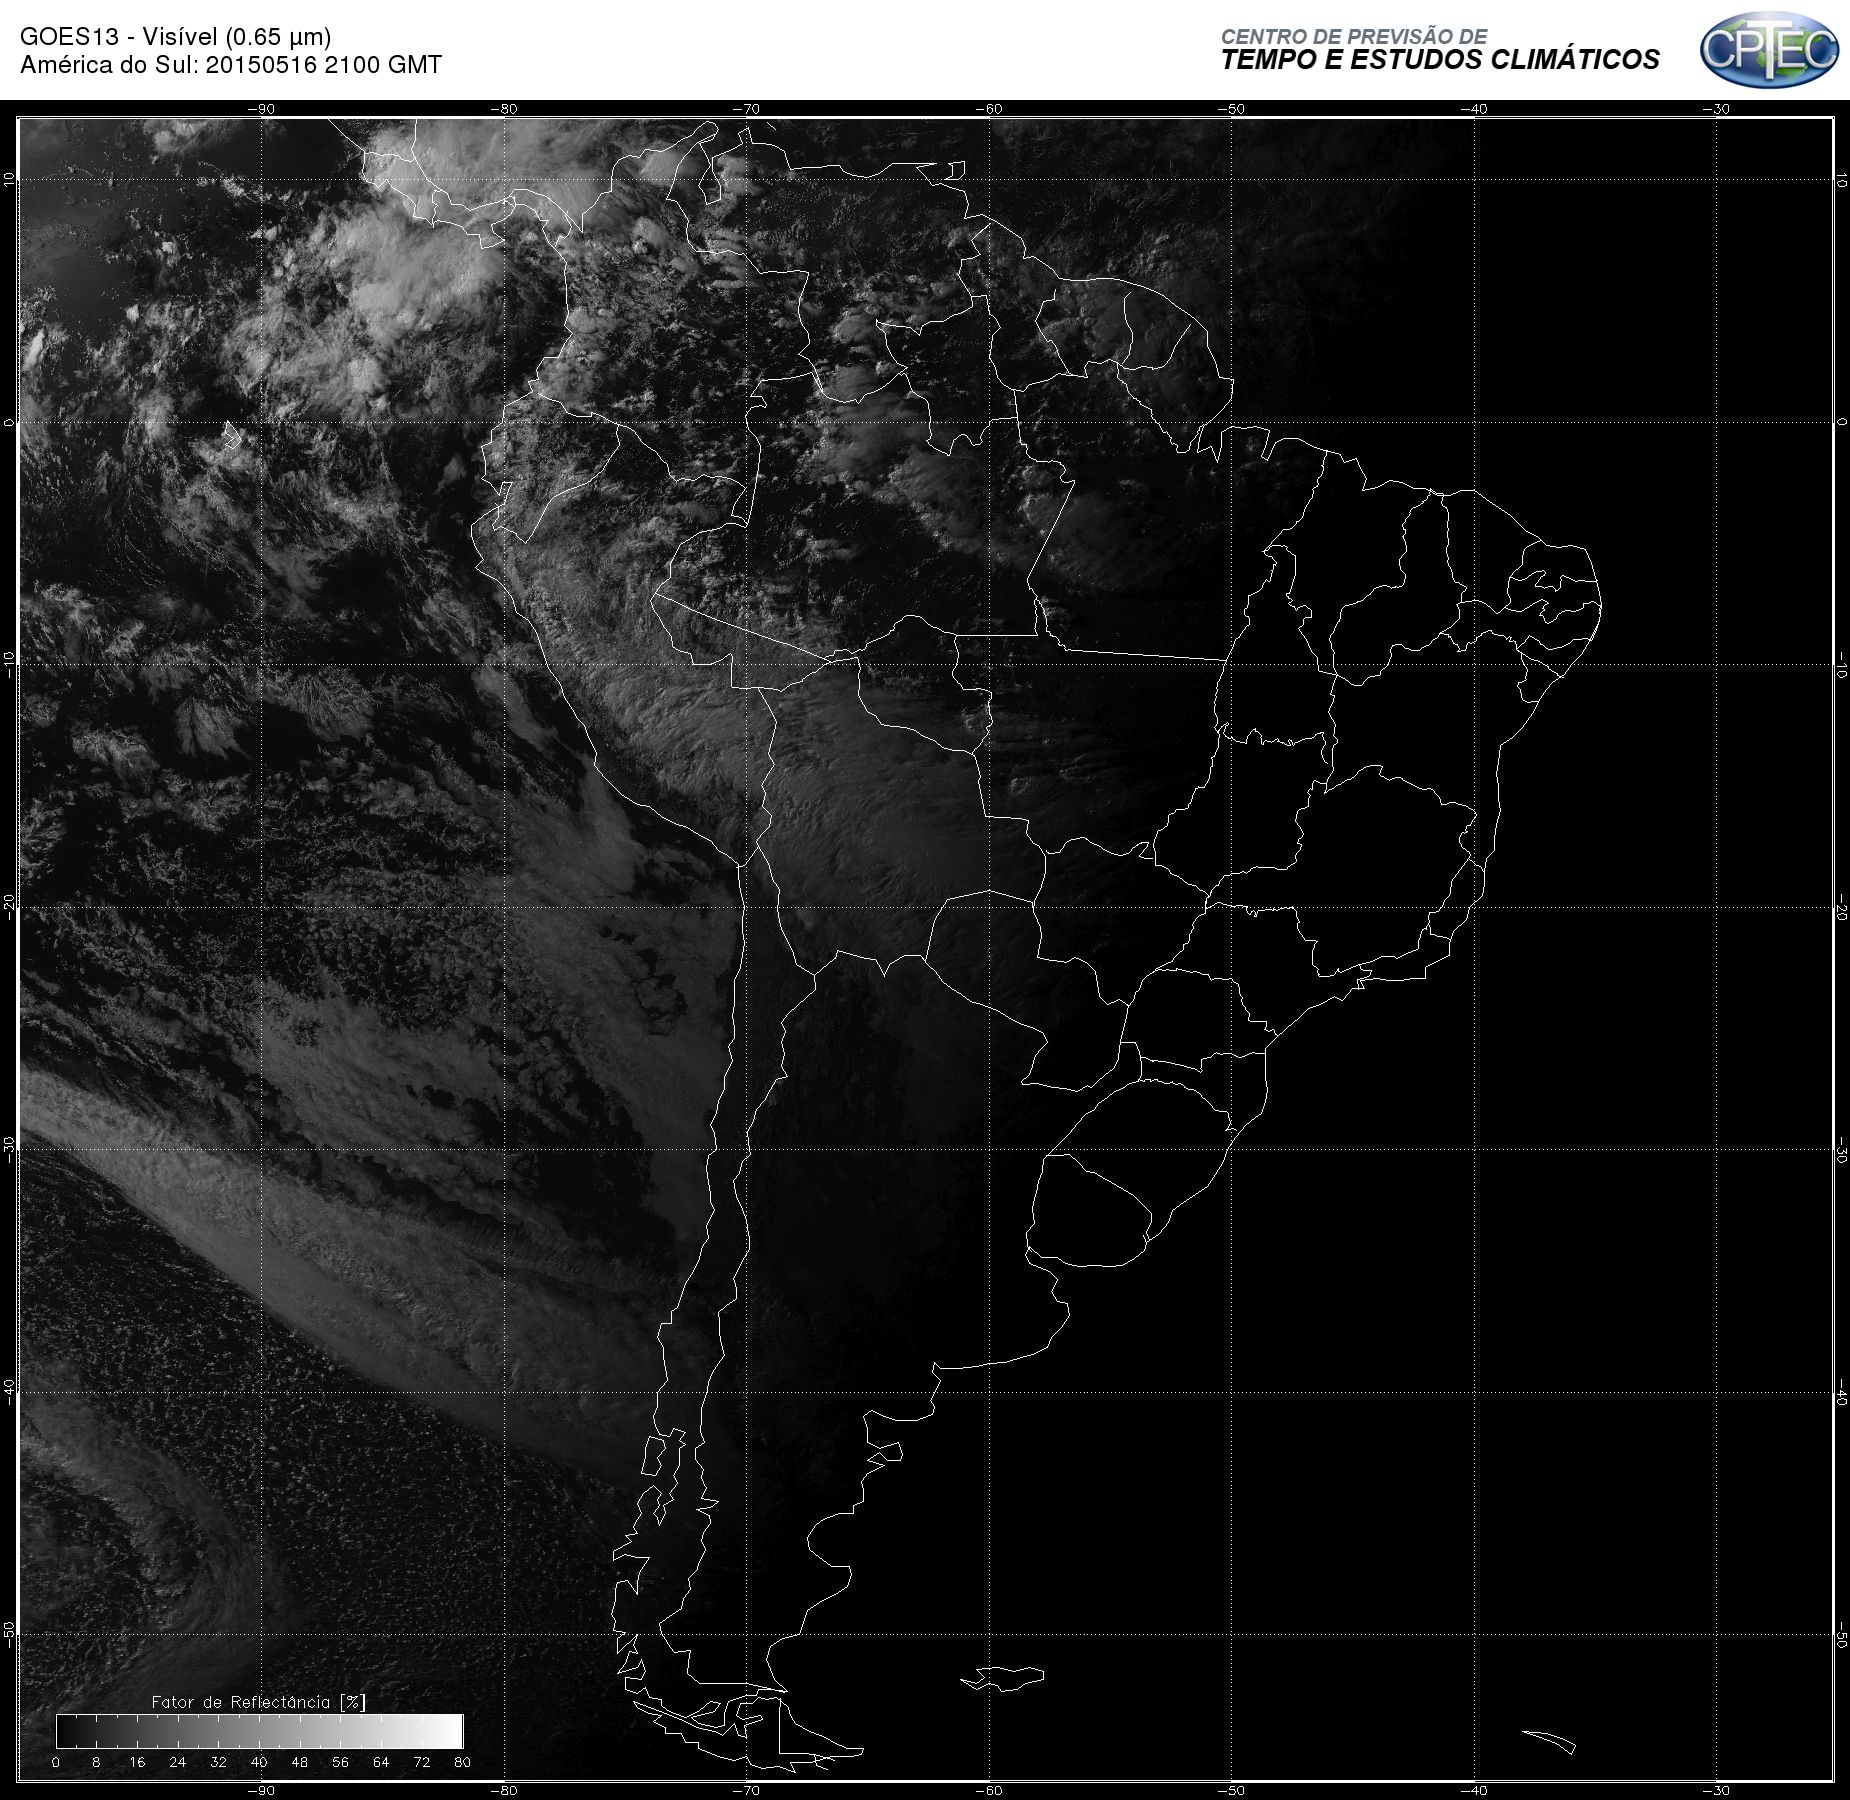Click the '-80' longitude label at top

(504, 109)
